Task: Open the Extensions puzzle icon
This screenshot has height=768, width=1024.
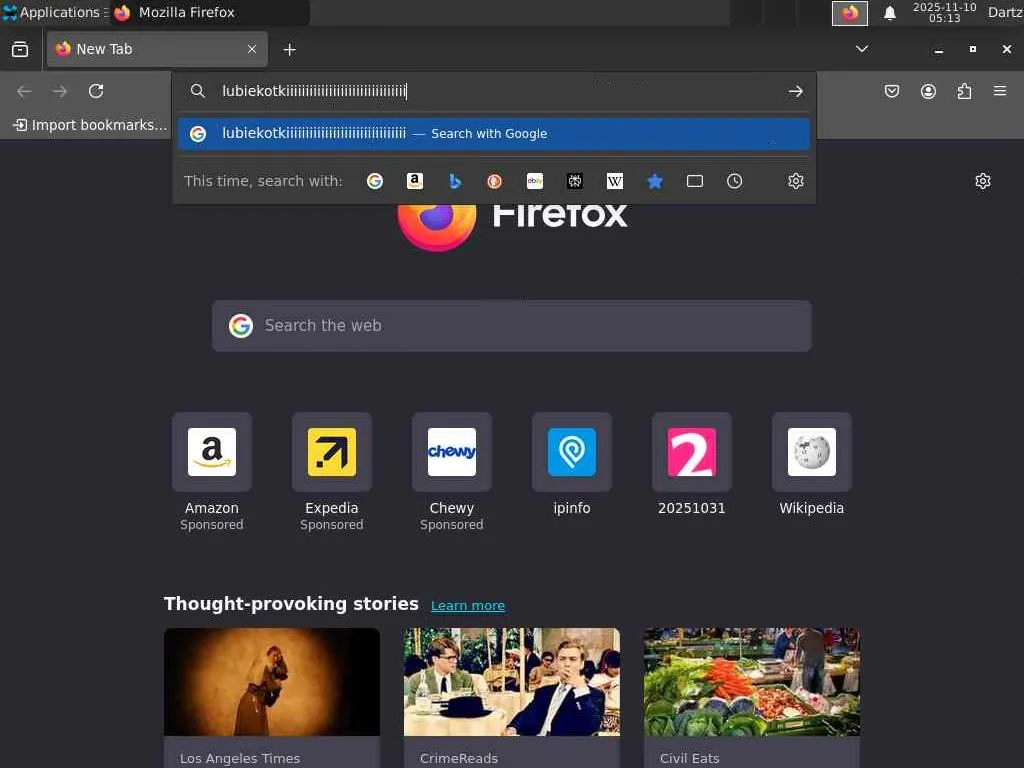Action: (x=964, y=91)
